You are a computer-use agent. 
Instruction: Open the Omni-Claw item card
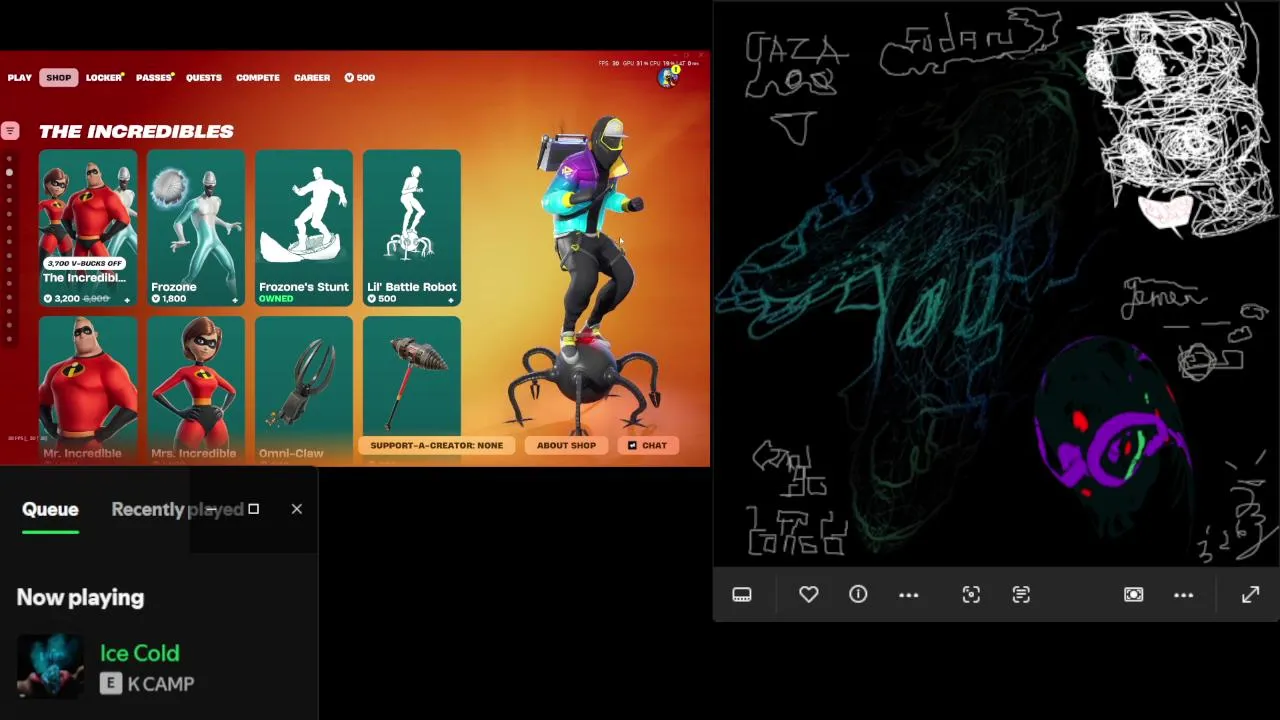pos(304,390)
